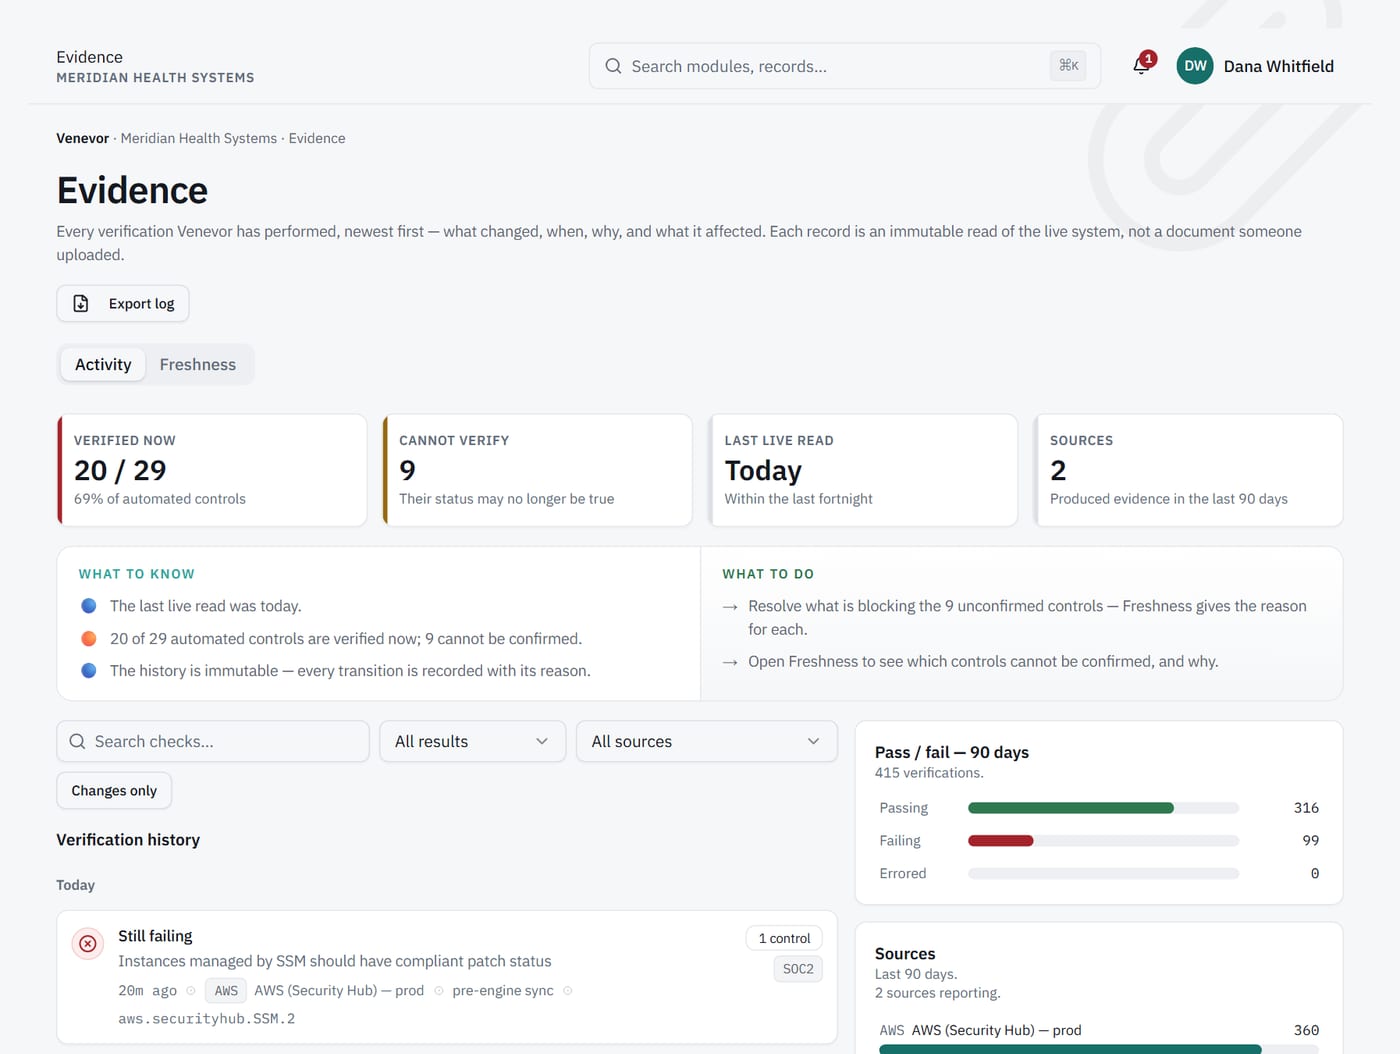Click the Still failing record title
Image resolution: width=1400 pixels, height=1054 pixels.
[x=155, y=936]
